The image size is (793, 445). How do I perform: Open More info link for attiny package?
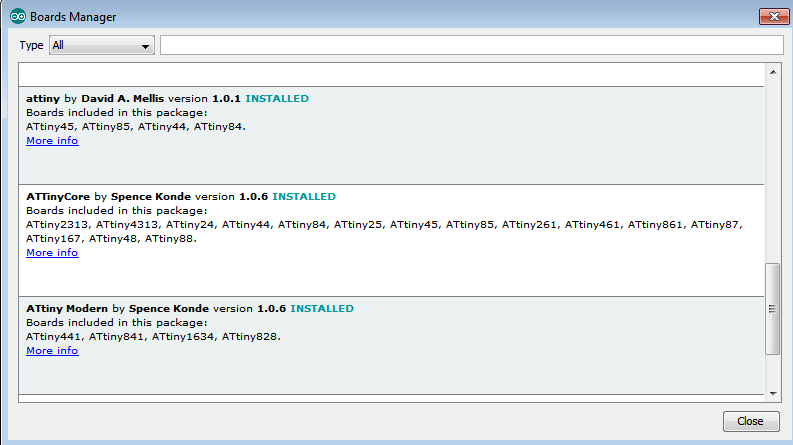52,141
